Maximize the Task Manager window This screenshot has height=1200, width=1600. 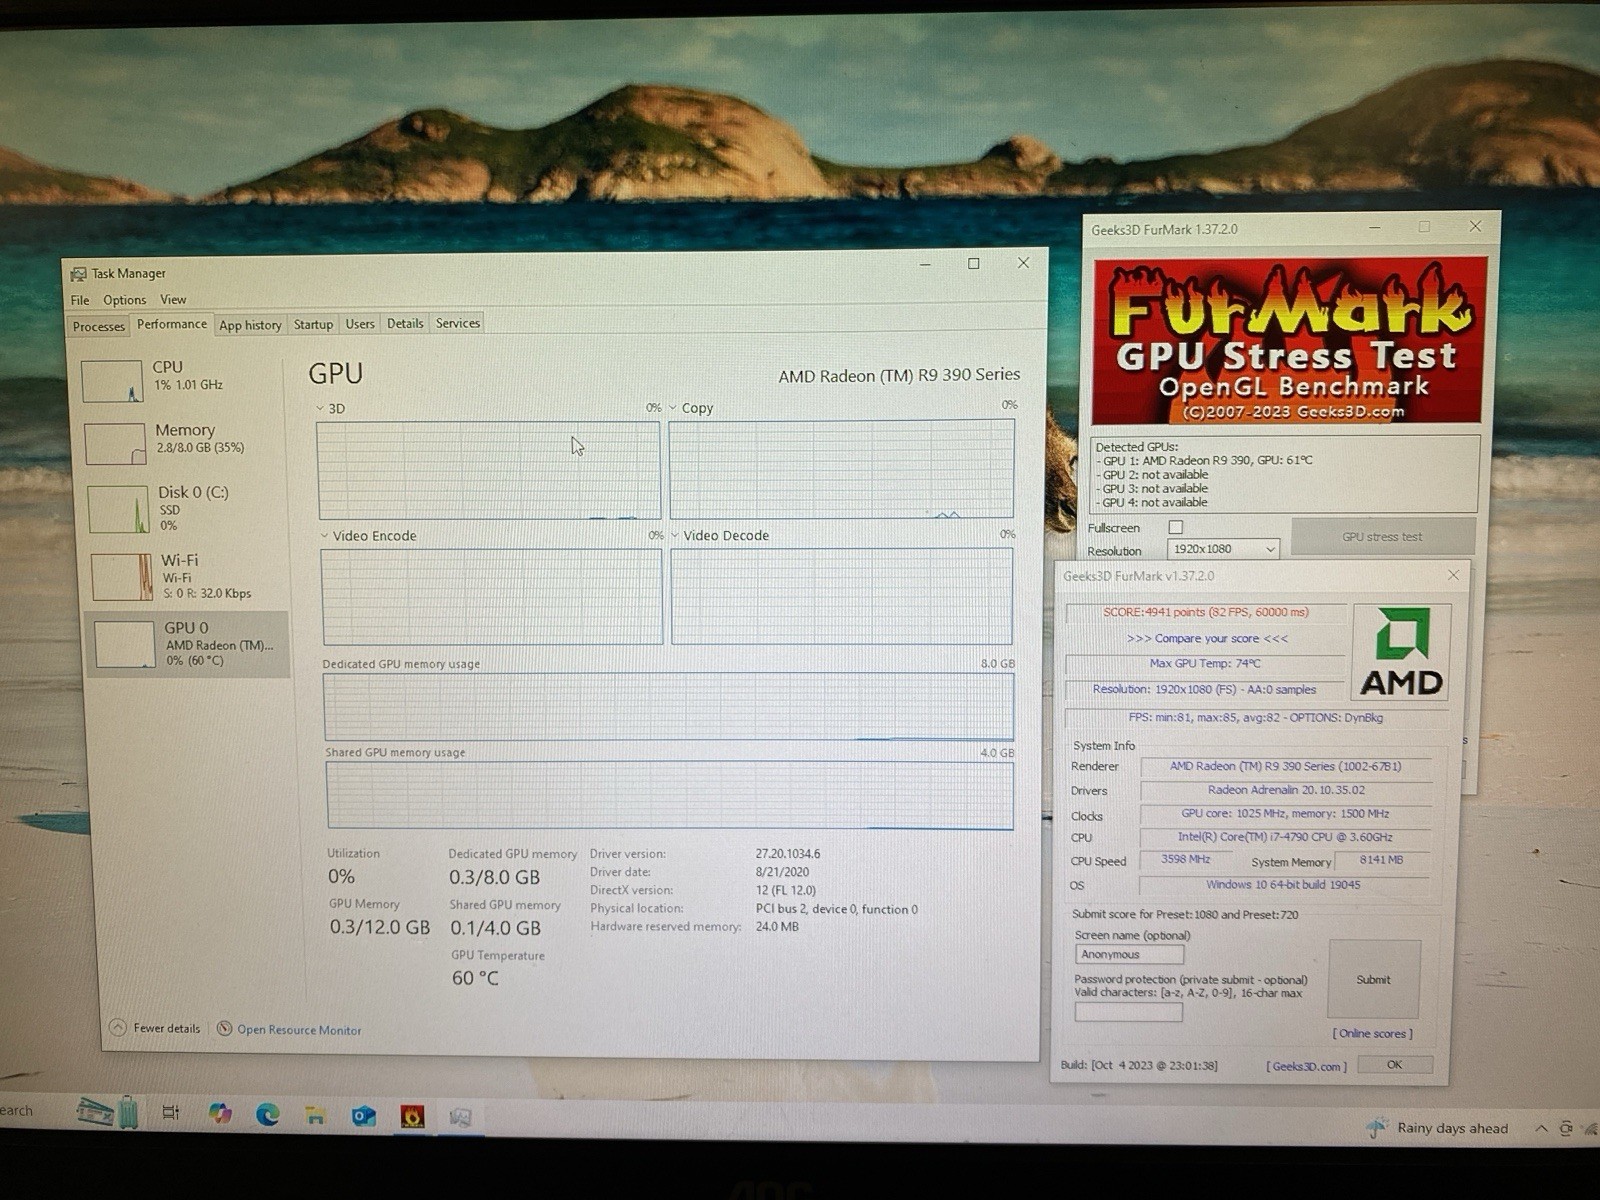coord(973,263)
